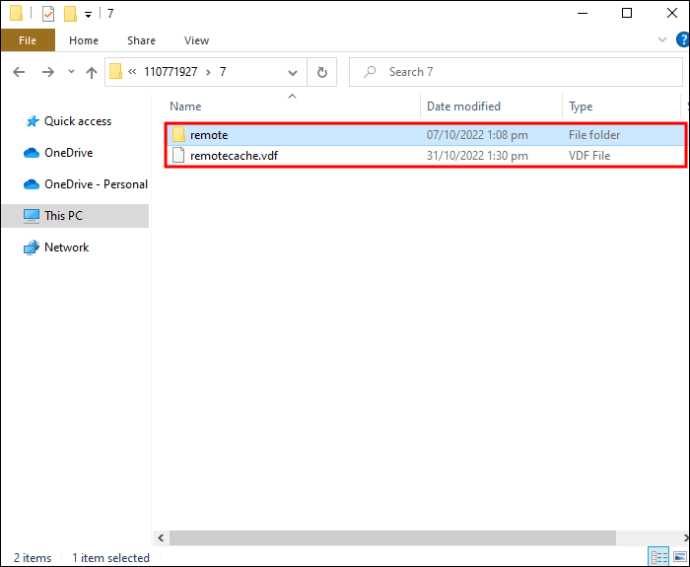This screenshot has width=690, height=567.
Task: Click the scroll-left arrow of the horizontal scrollbar
Action: click(x=161, y=538)
